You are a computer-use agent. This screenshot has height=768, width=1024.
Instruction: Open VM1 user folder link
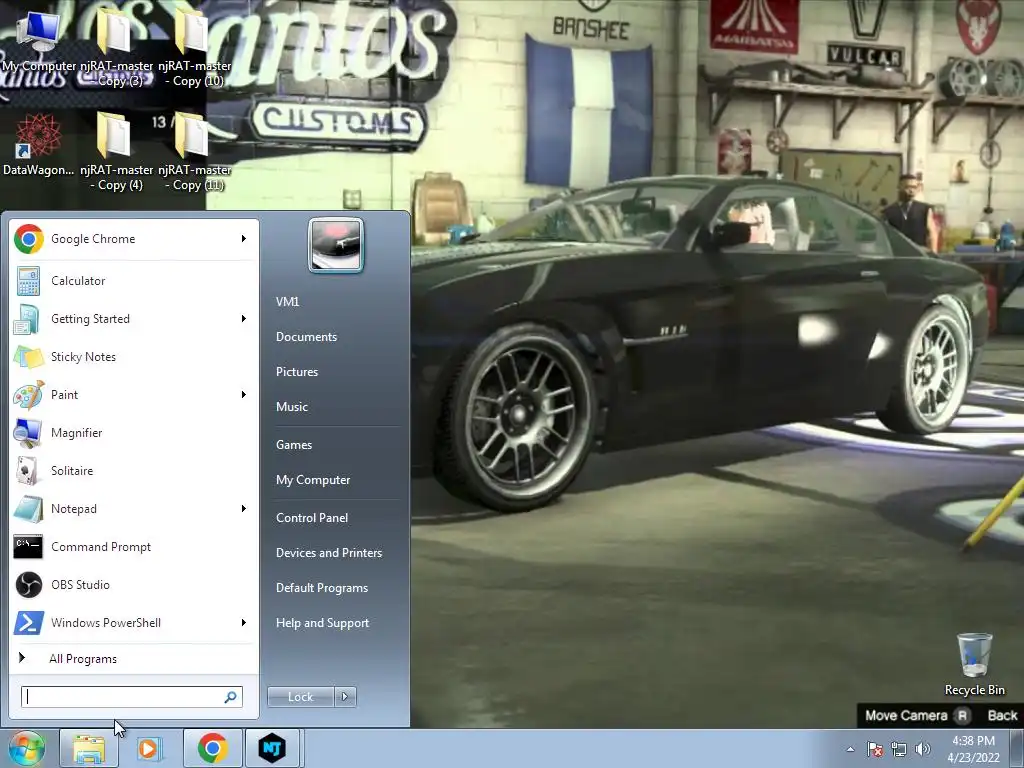tap(287, 302)
